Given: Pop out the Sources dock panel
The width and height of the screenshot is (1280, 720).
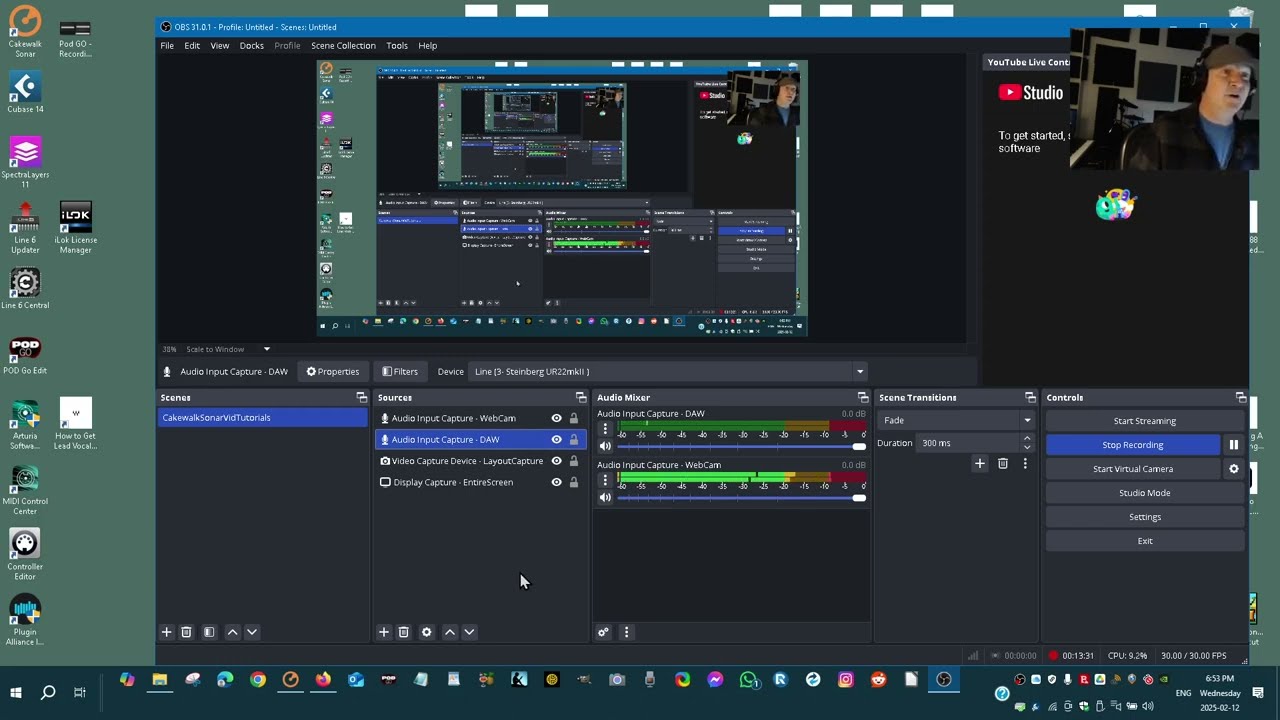Looking at the screenshot, I should point(581,398).
